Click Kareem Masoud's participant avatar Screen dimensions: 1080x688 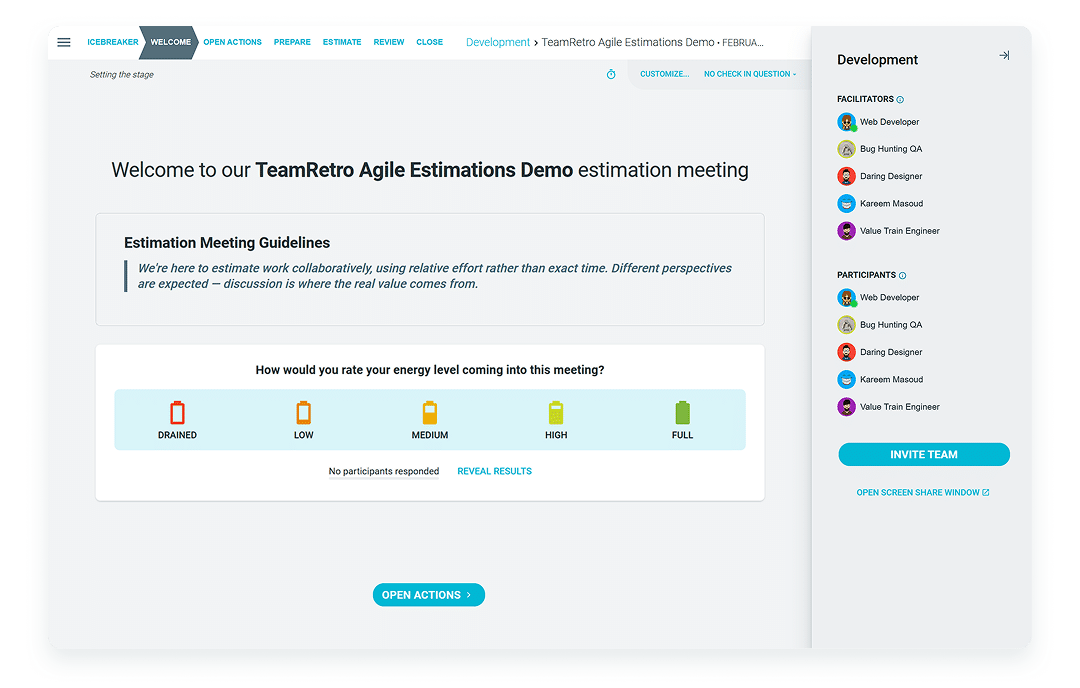pos(845,379)
